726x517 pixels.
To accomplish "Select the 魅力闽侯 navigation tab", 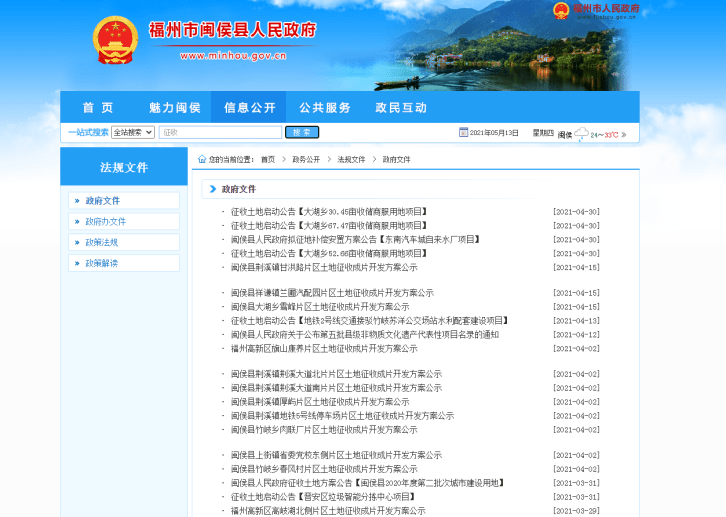I will [175, 108].
